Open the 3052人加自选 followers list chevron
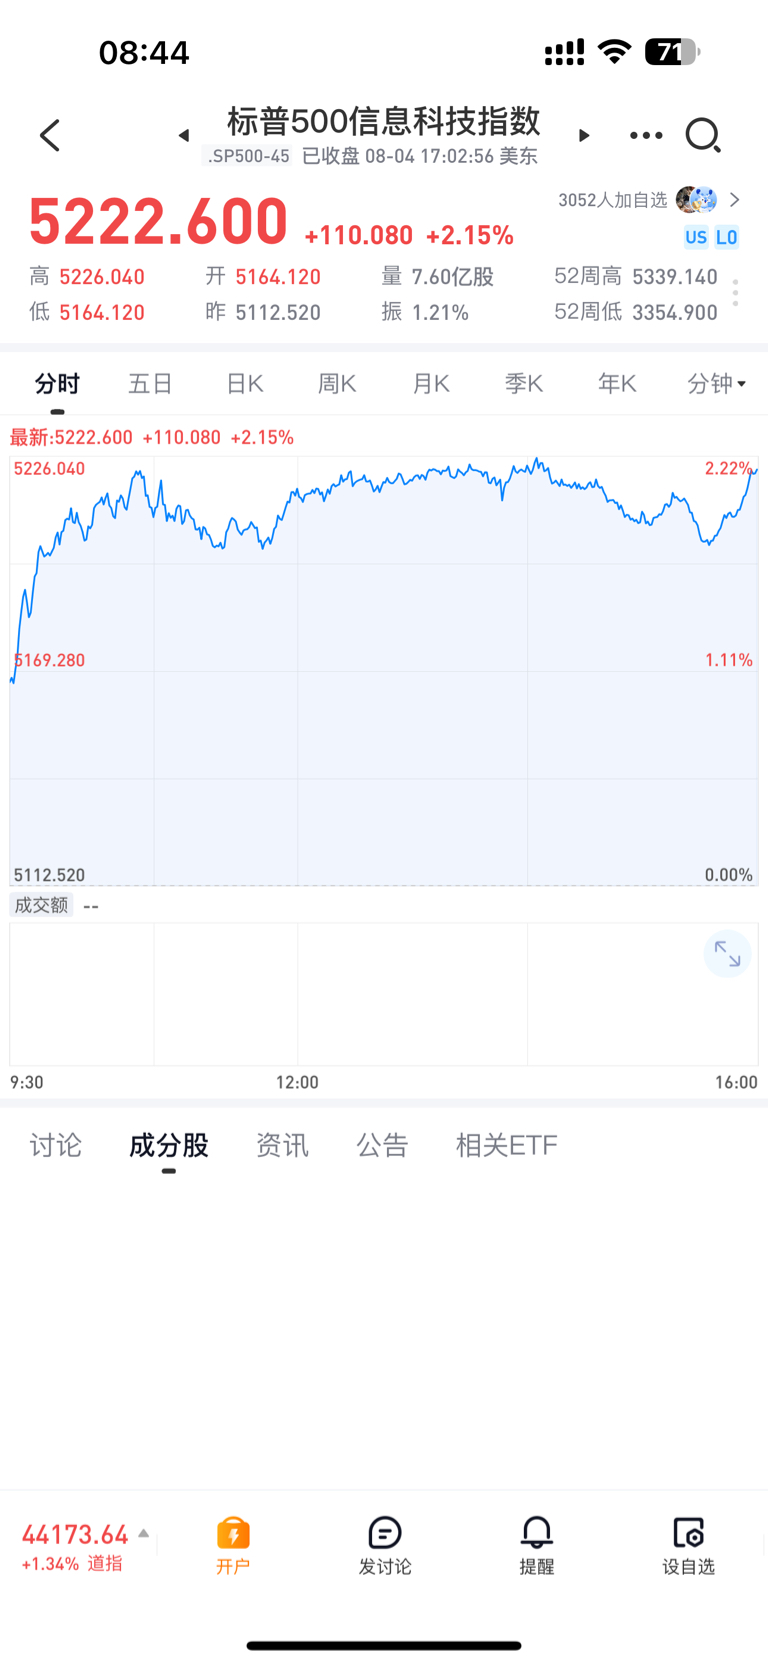768x1665 pixels. tap(735, 200)
